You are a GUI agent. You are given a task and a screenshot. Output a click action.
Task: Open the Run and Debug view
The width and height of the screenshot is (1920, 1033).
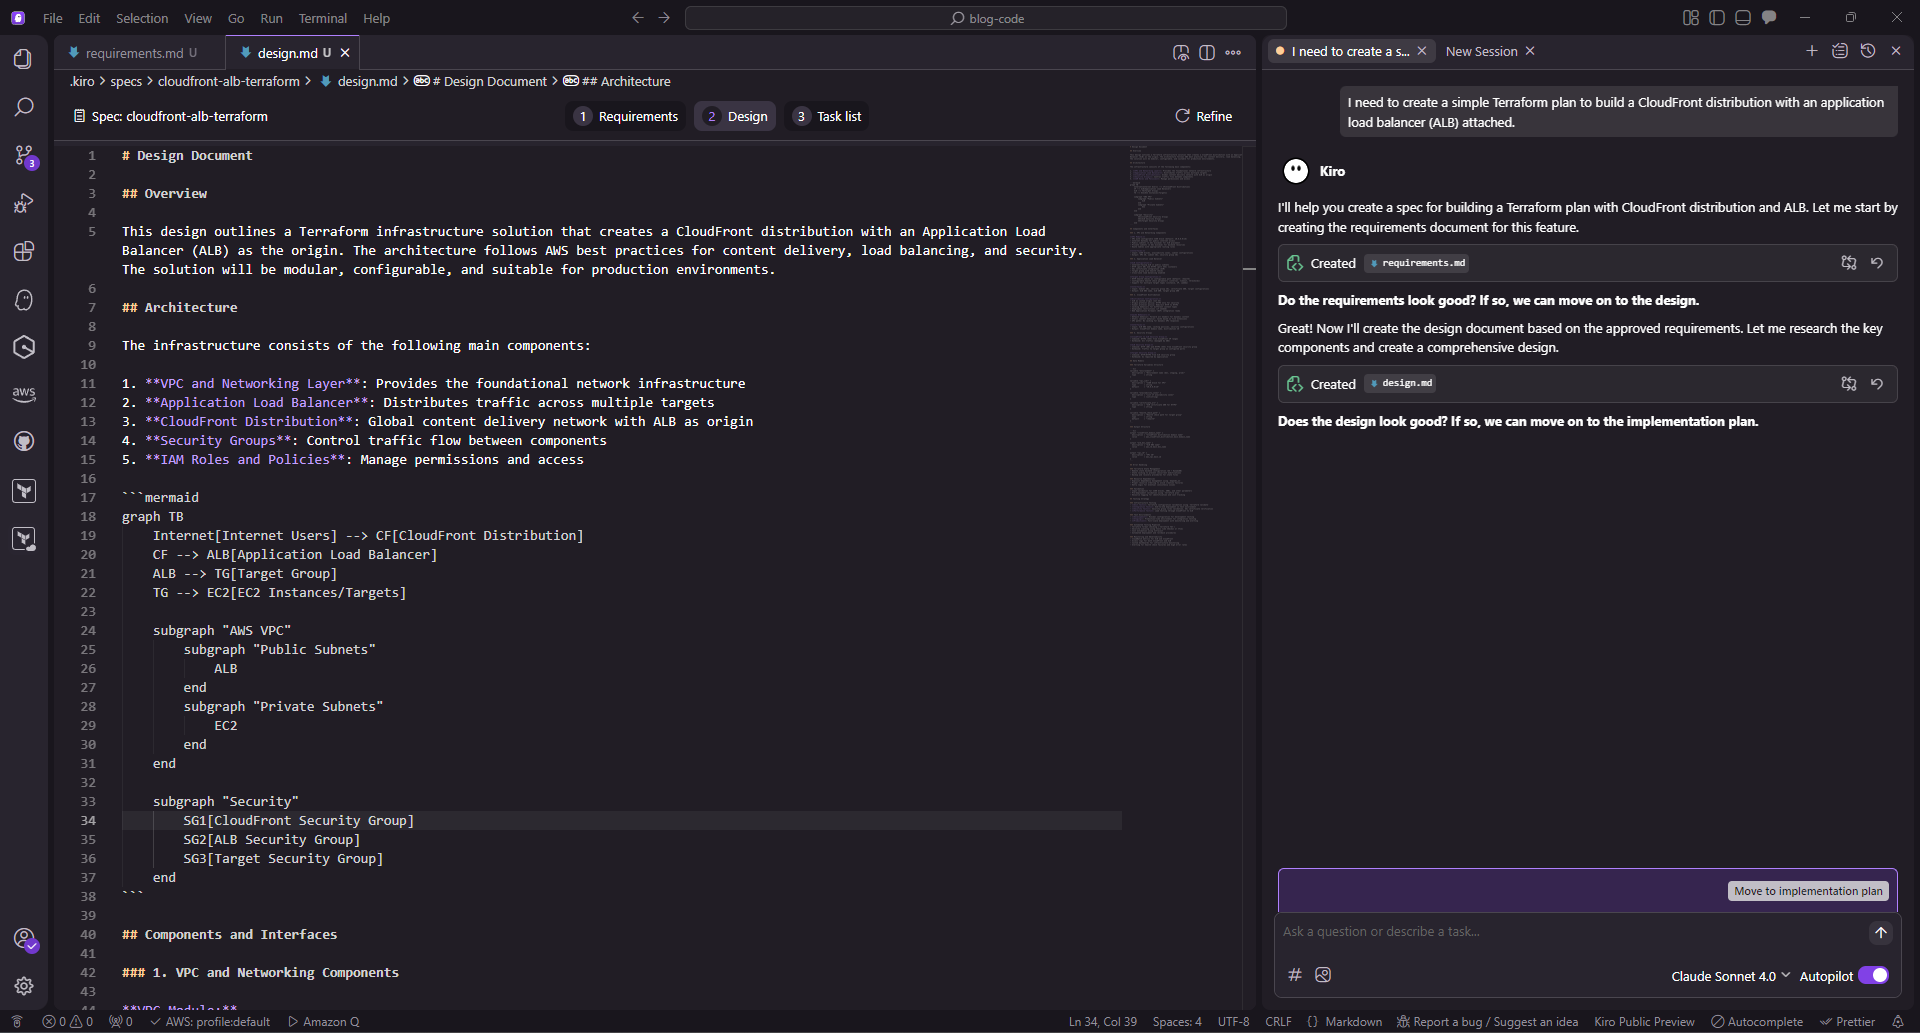pos(24,203)
